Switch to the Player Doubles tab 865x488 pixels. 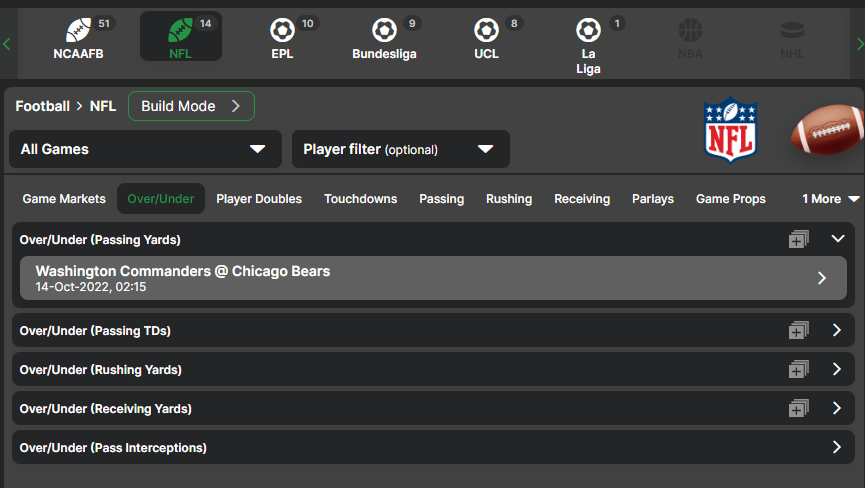[x=259, y=199]
